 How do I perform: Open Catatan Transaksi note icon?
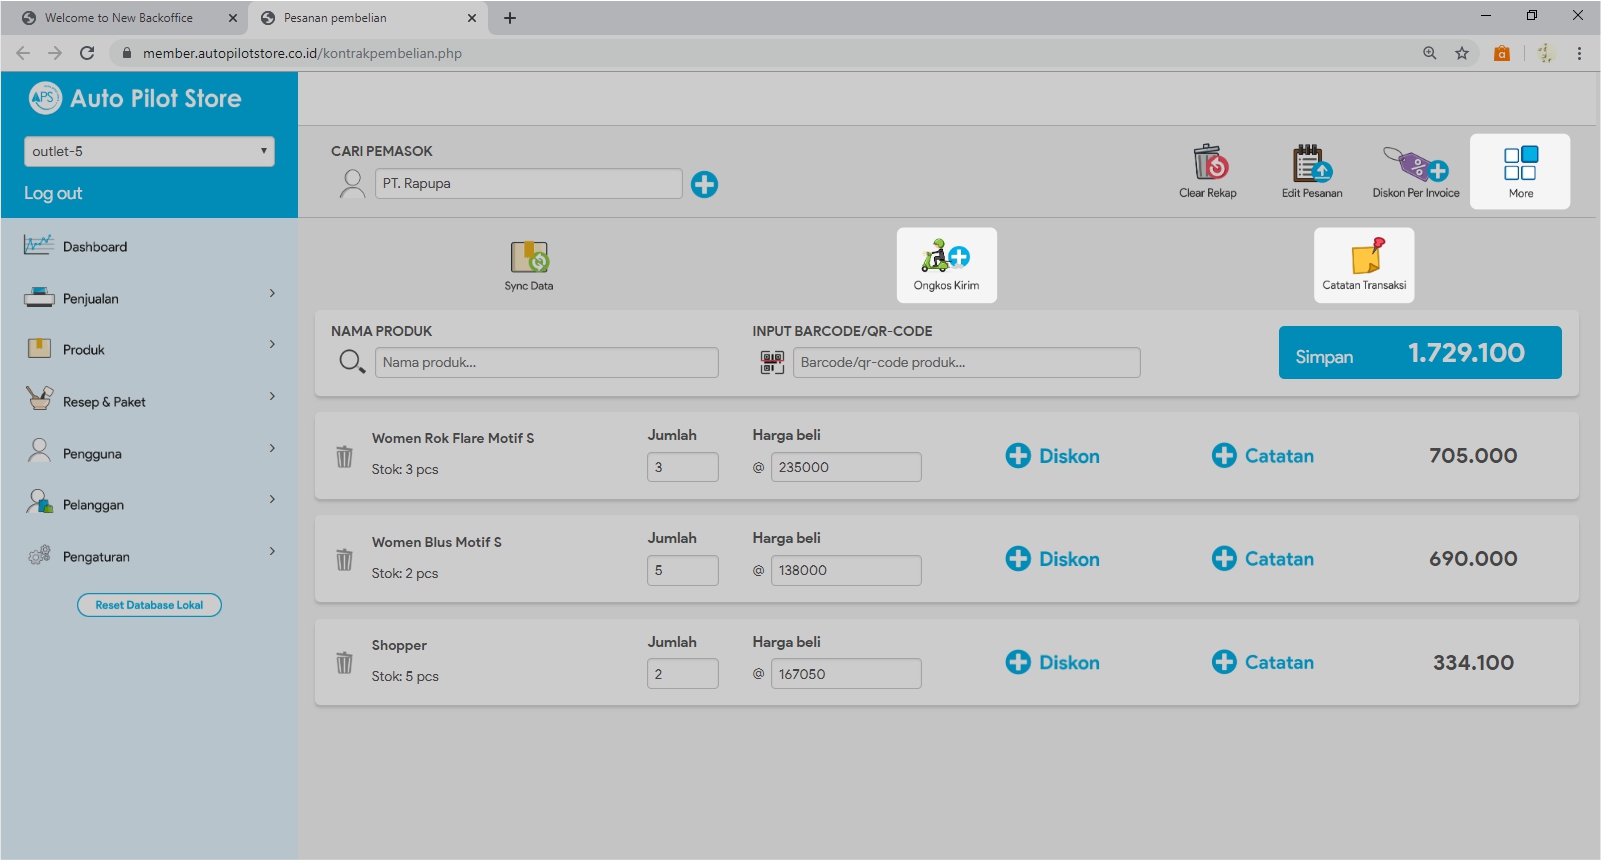coord(1364,258)
